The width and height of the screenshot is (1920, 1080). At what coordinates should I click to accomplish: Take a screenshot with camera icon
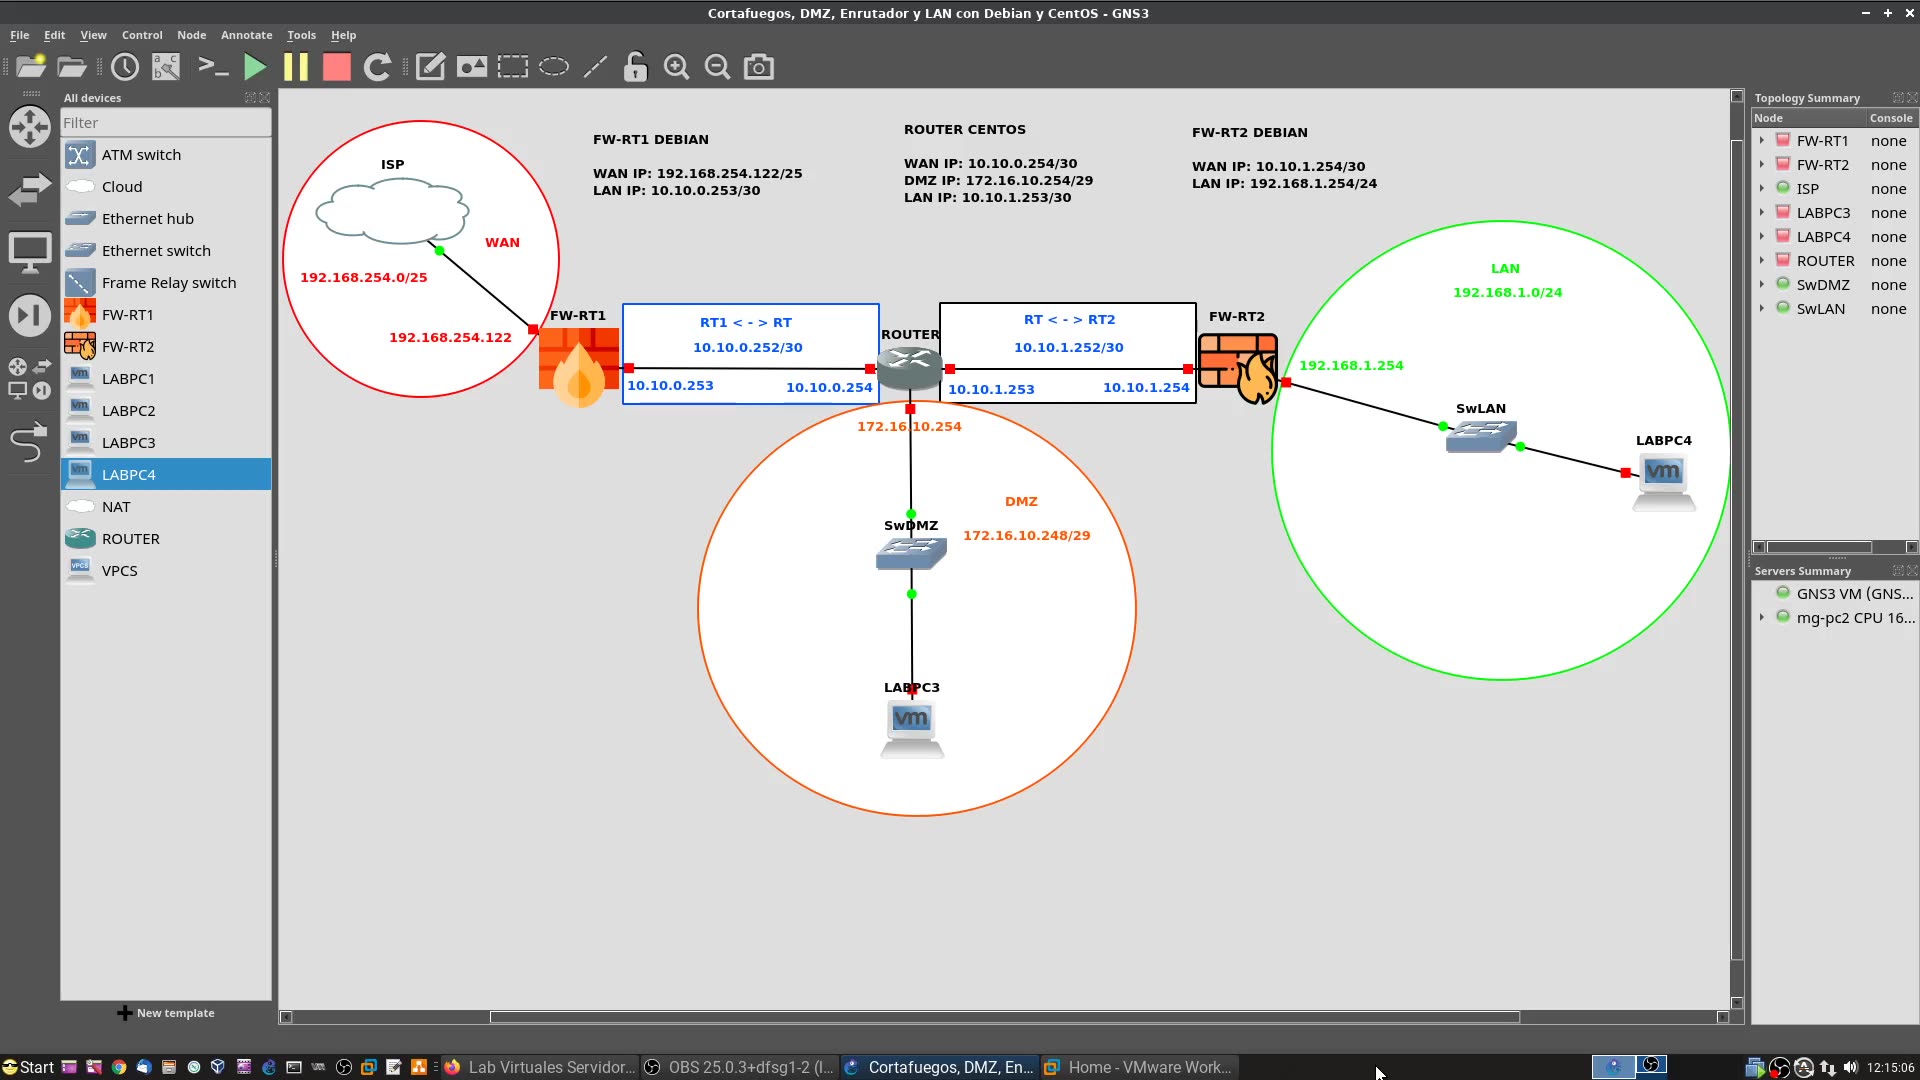click(x=759, y=67)
